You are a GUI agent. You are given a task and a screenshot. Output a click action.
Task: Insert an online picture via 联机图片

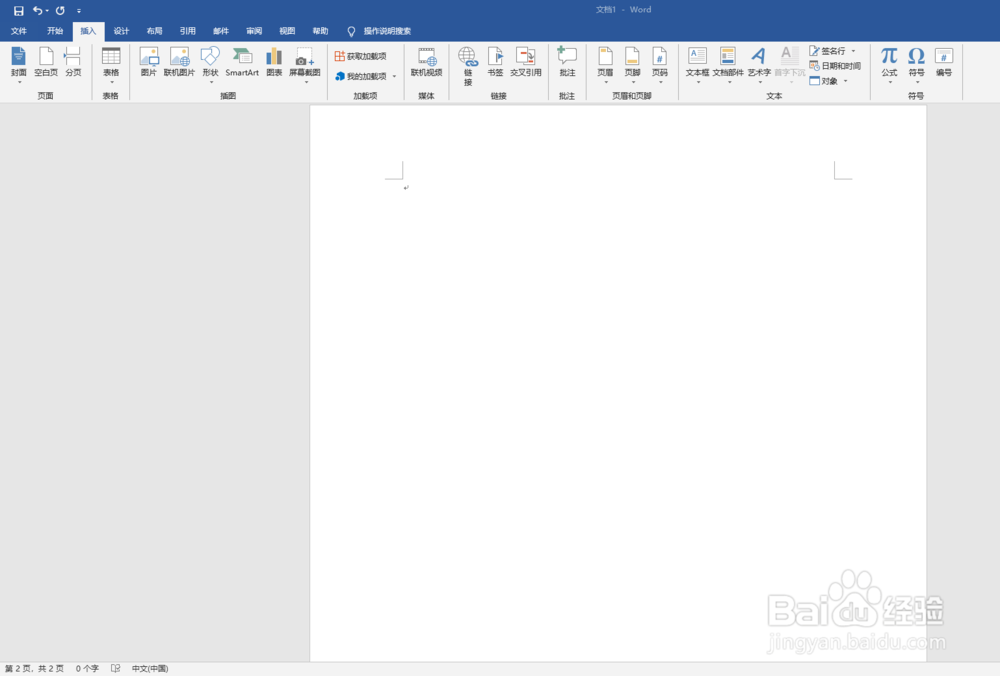tap(179, 62)
